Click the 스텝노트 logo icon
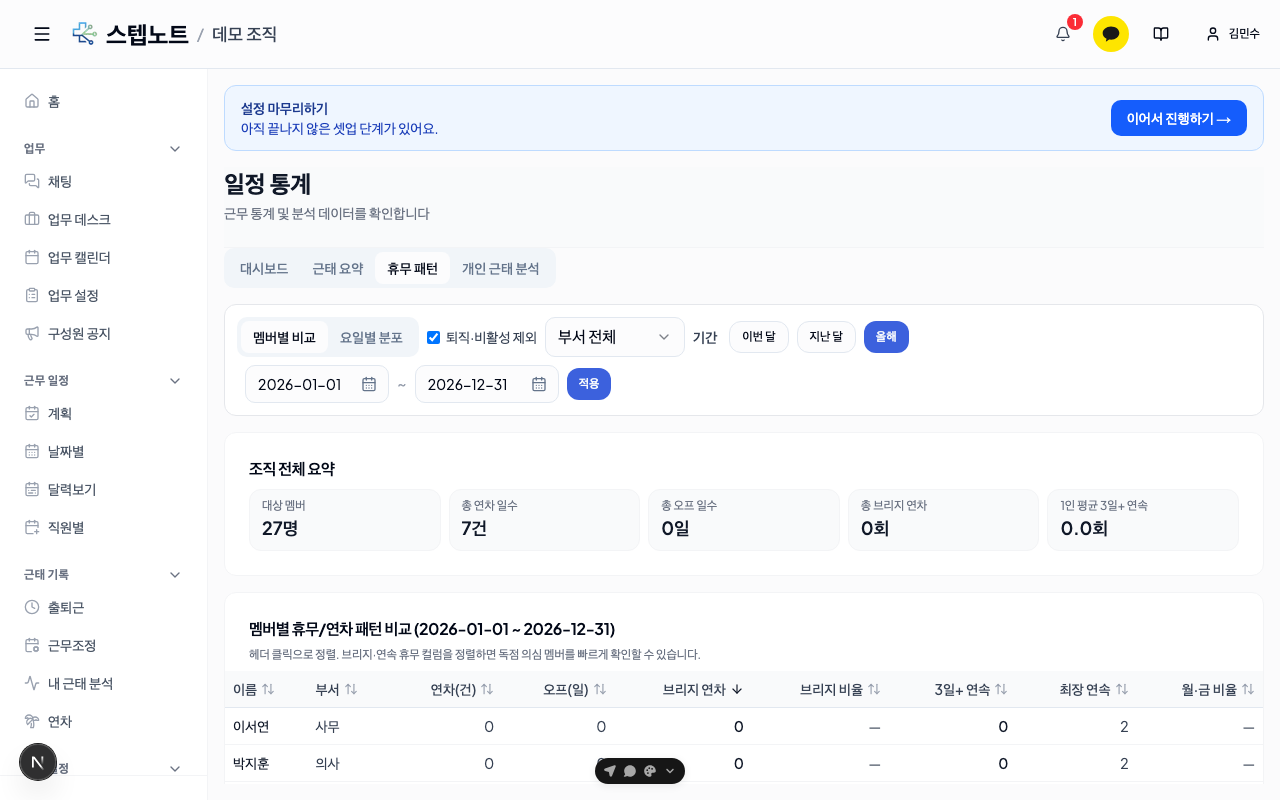Viewport: 1280px width, 800px height. (x=84, y=34)
